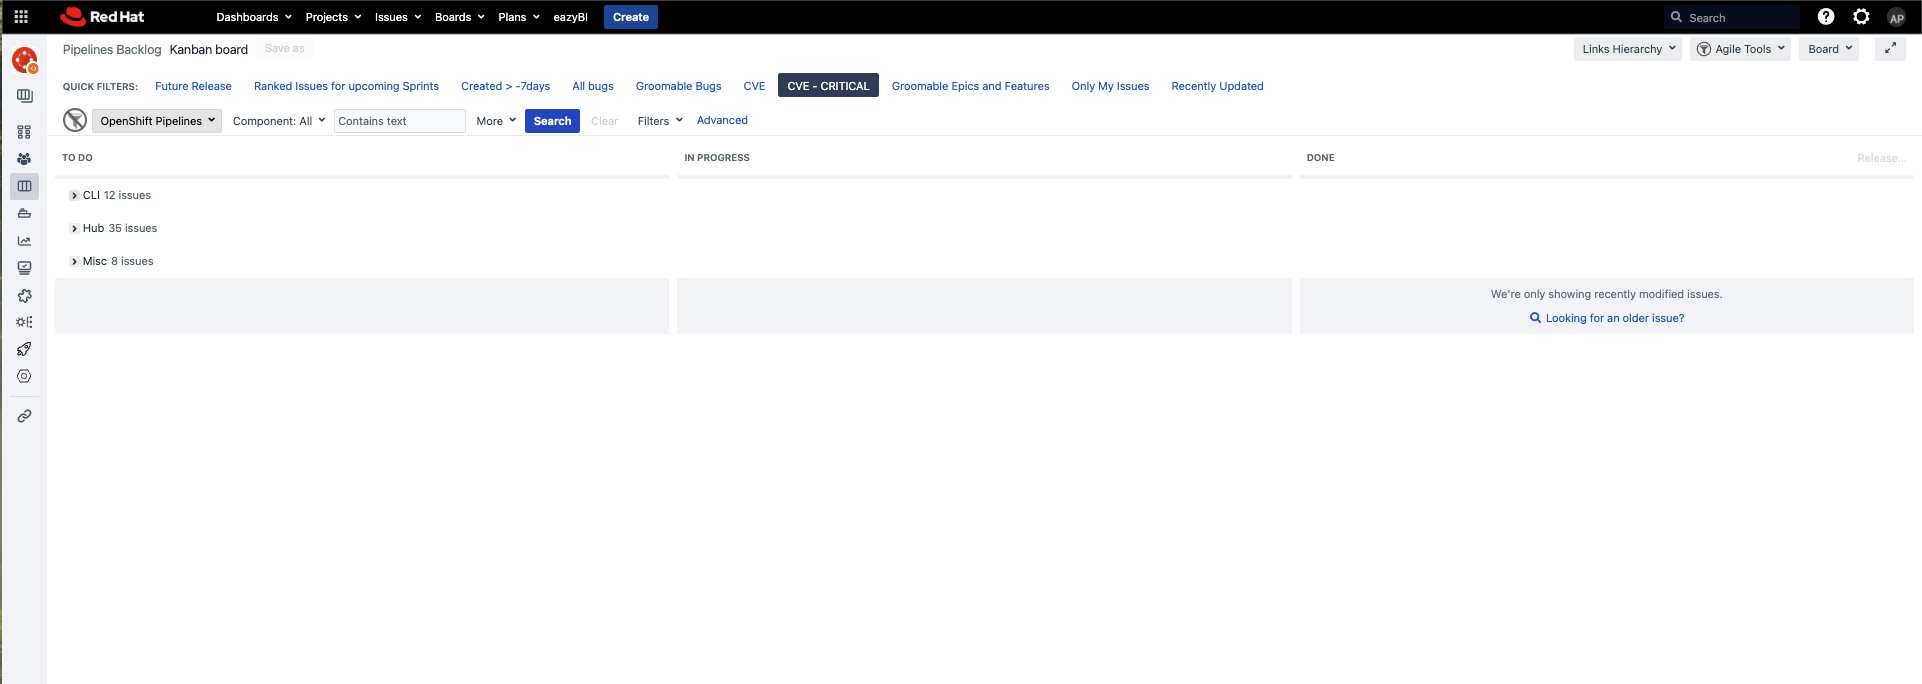
Task: Open the gear-with-list icon in sidebar
Action: (25, 322)
